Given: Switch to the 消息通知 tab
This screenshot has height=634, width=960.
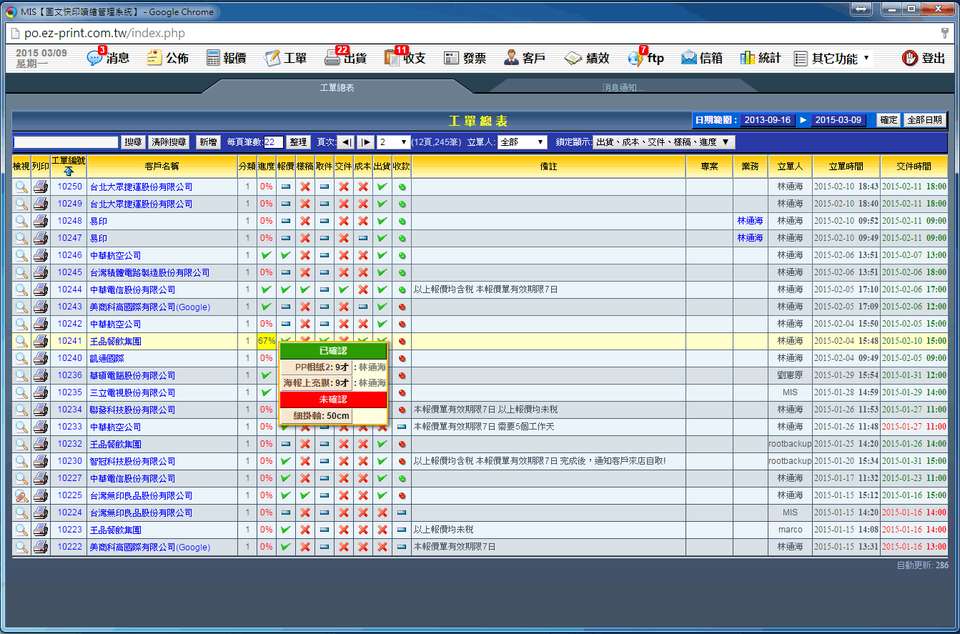Looking at the screenshot, I should pyautogui.click(x=619, y=88).
